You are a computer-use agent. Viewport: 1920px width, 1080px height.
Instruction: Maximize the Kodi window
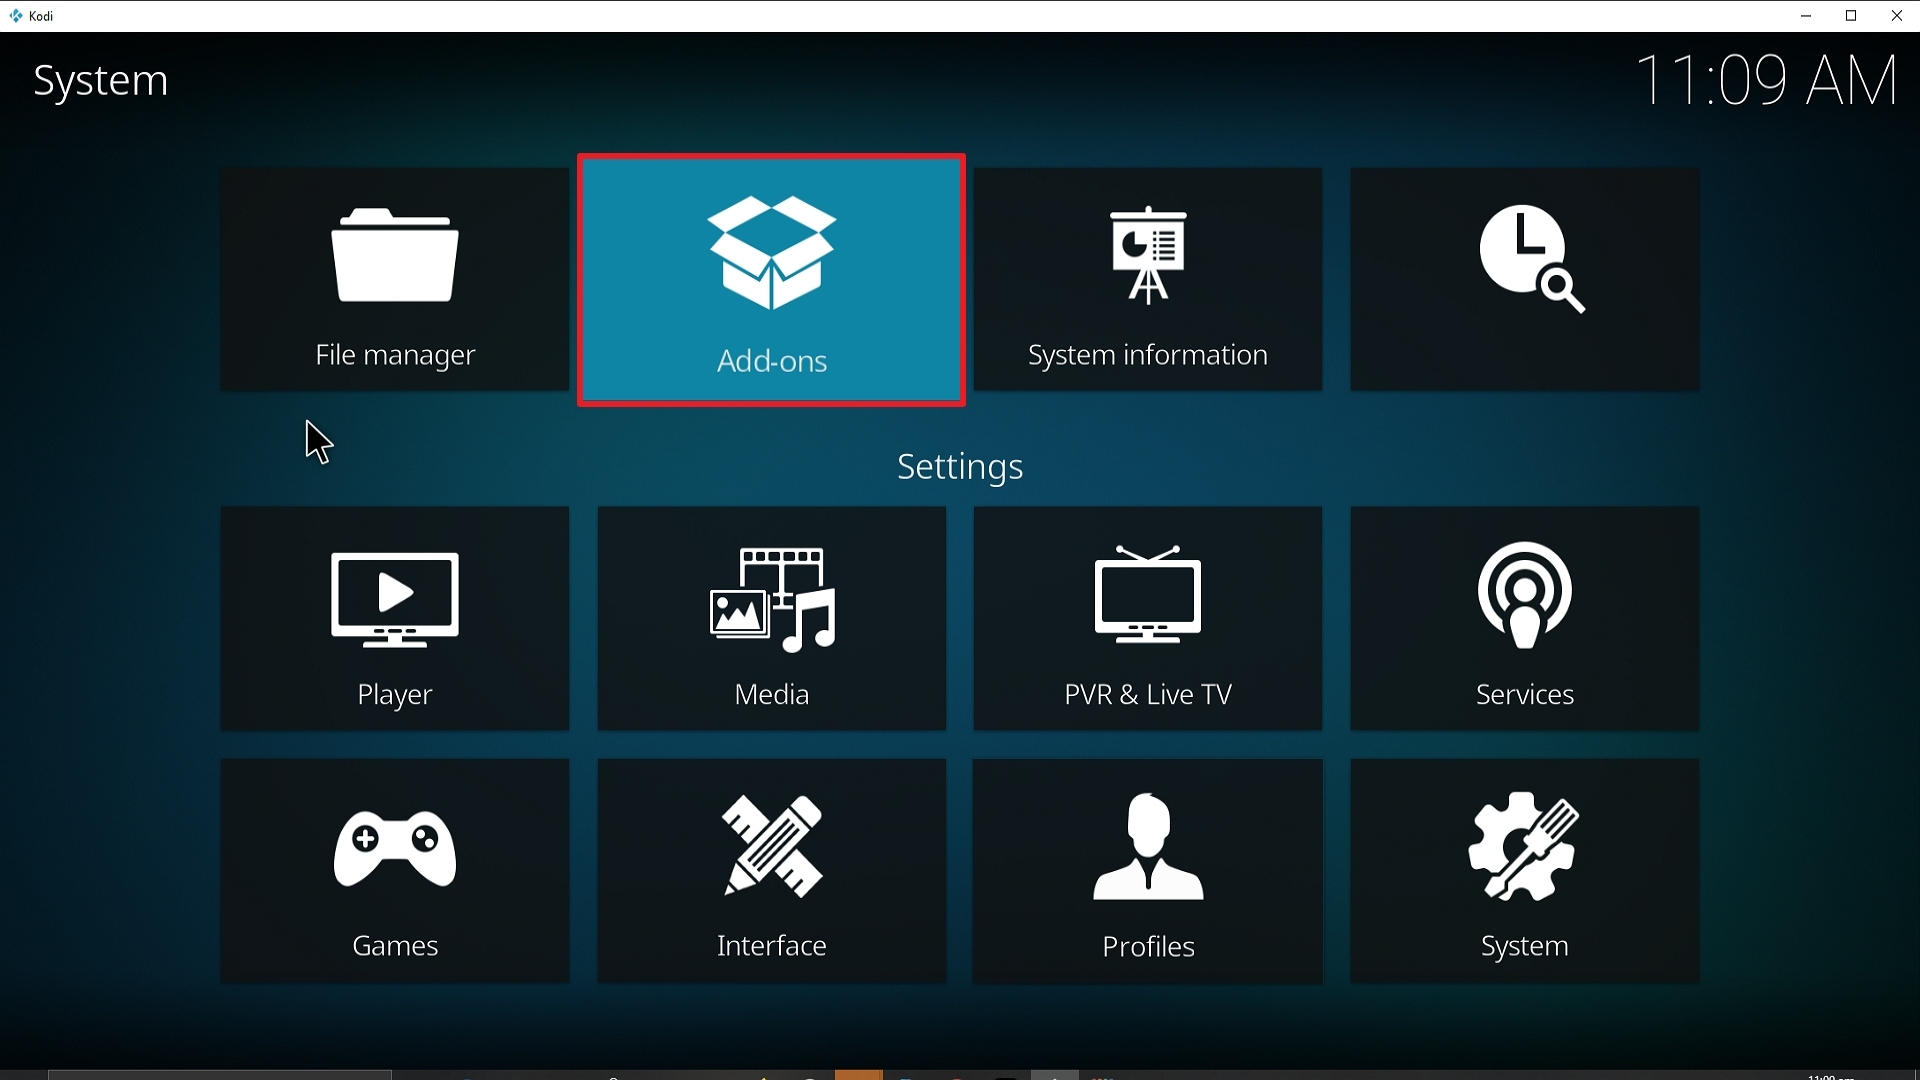pos(1852,16)
